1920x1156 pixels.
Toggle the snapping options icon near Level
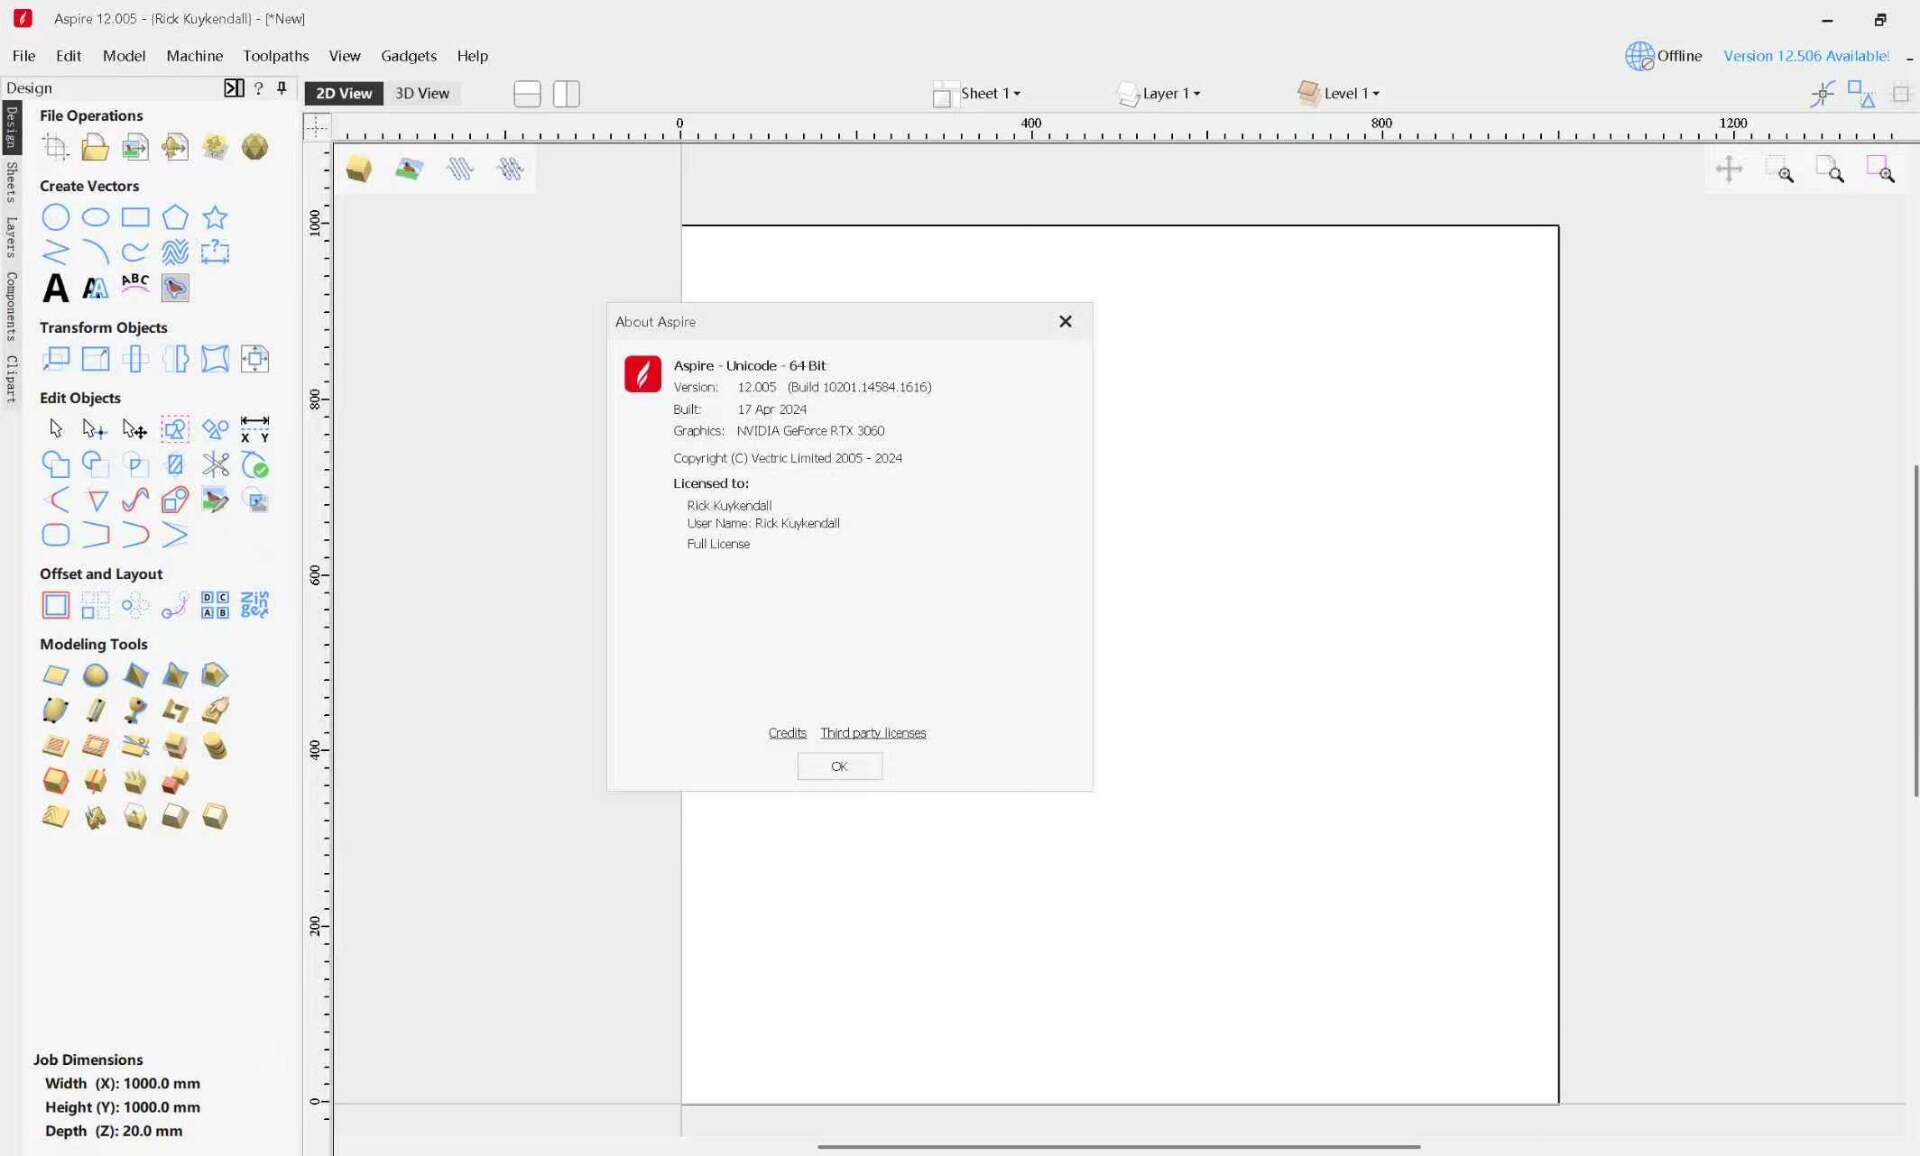pos(1823,94)
